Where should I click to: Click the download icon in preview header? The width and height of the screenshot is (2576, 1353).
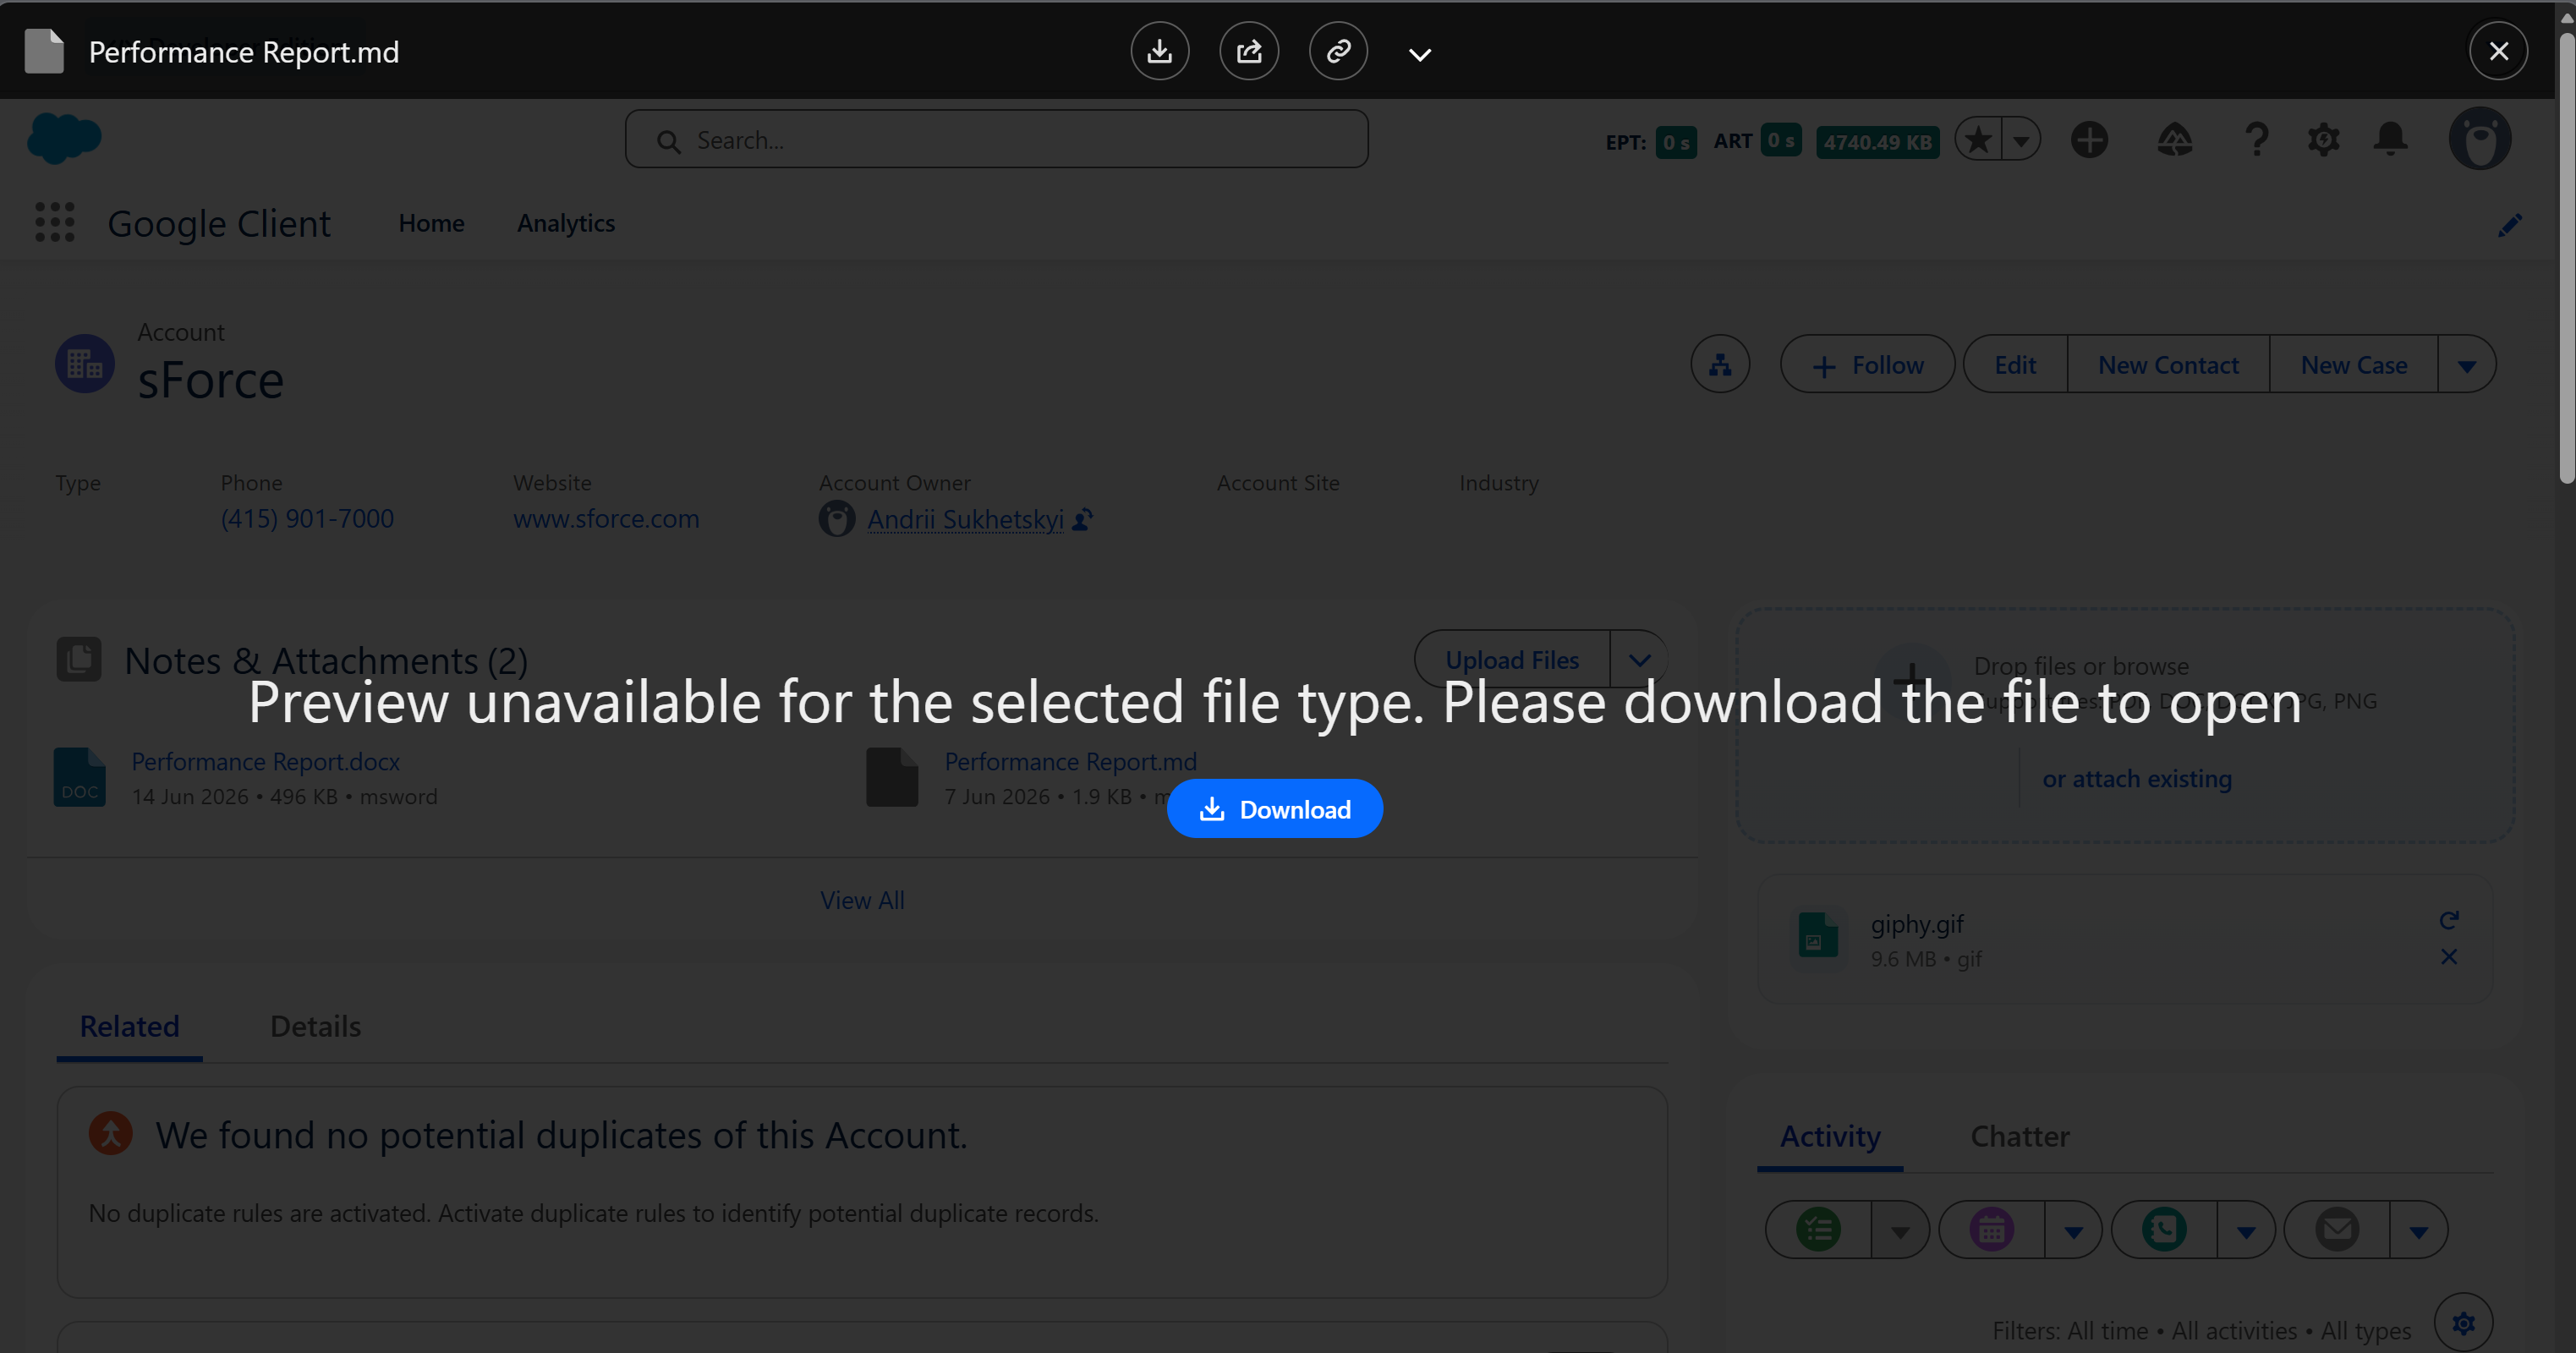point(1159,51)
